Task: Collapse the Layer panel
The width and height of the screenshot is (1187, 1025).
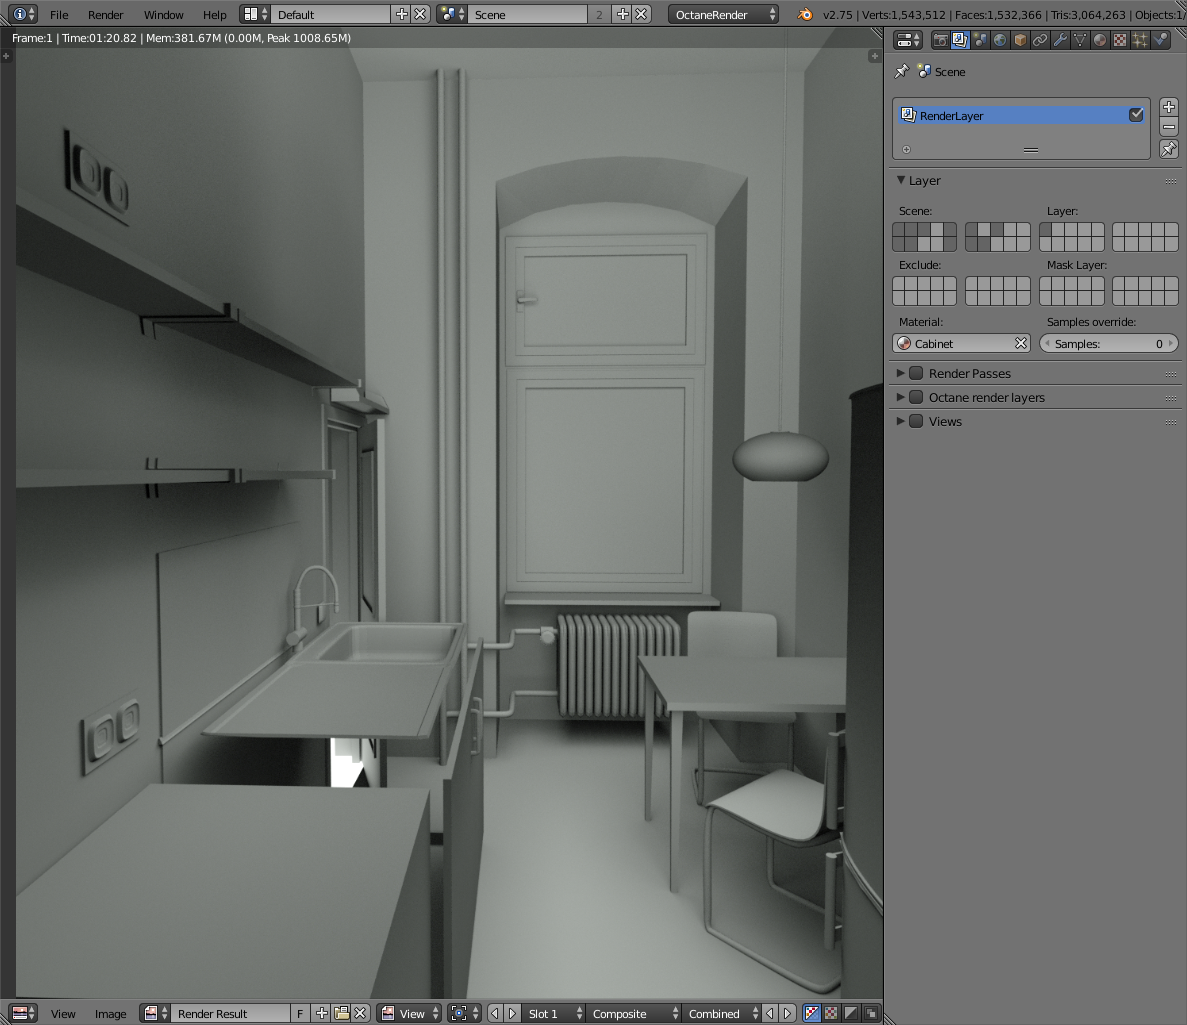Action: [901, 180]
